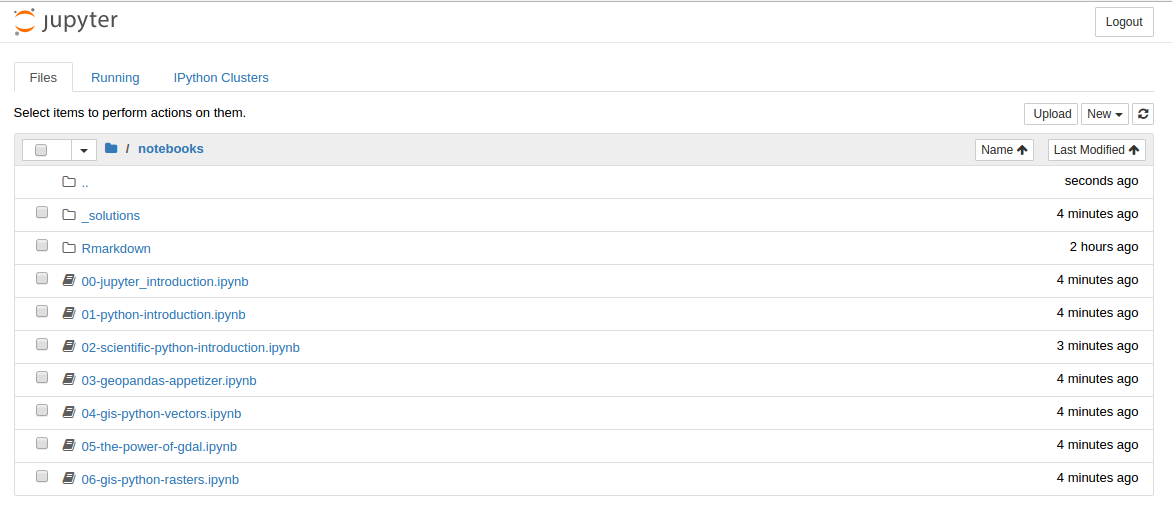This screenshot has height=510, width=1172.
Task: Click the _solutions folder icon
Action: 69,215
